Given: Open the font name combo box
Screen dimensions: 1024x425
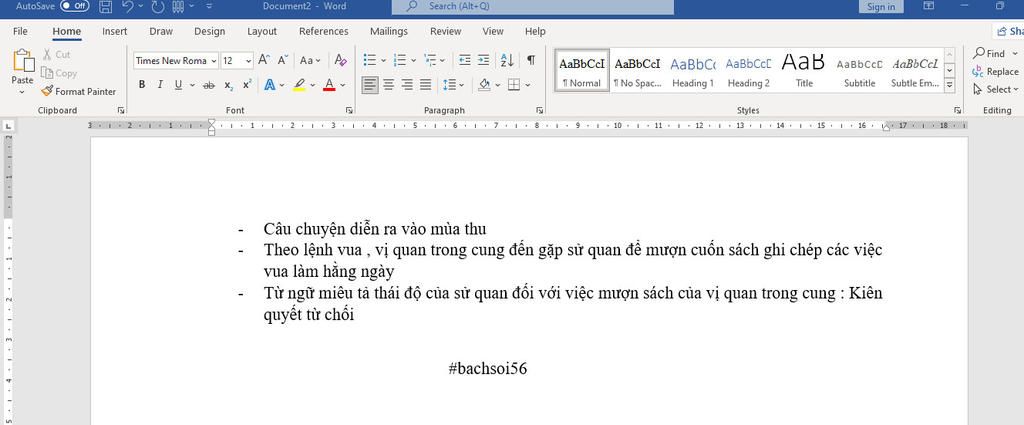Looking at the screenshot, I should click(x=176, y=61).
